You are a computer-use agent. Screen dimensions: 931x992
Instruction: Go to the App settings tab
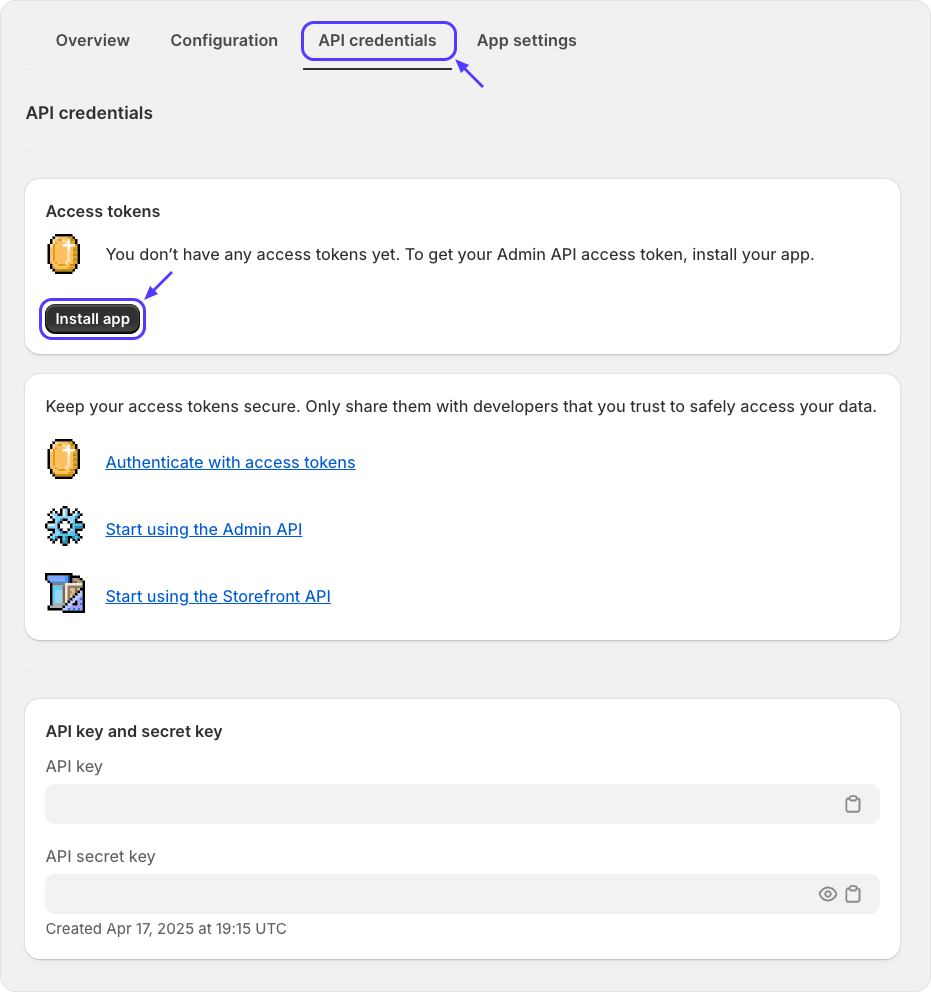527,41
